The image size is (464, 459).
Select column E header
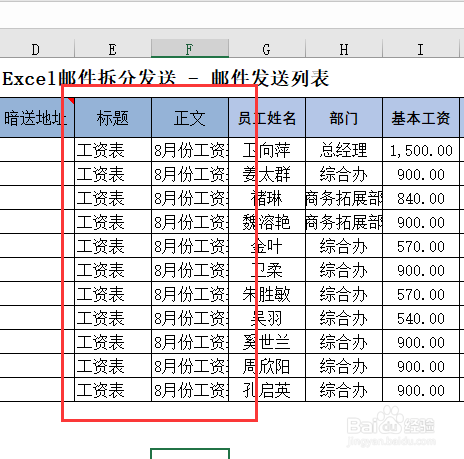(x=113, y=49)
